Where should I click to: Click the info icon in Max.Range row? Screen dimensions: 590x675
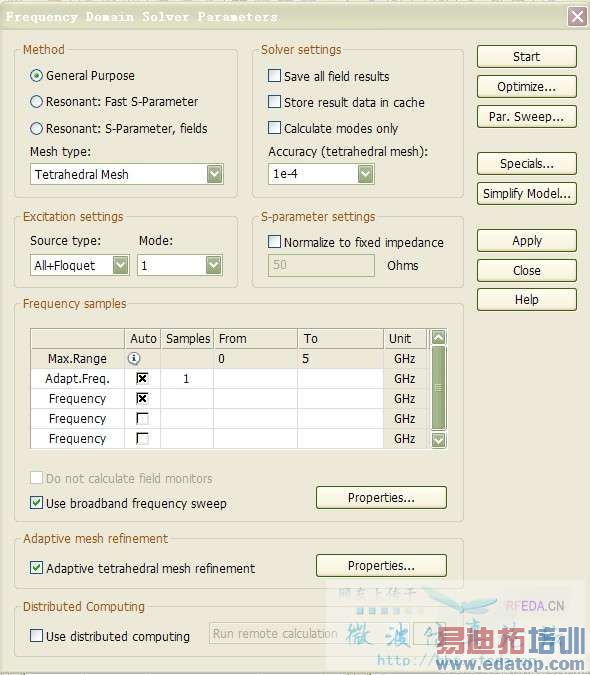[134, 358]
